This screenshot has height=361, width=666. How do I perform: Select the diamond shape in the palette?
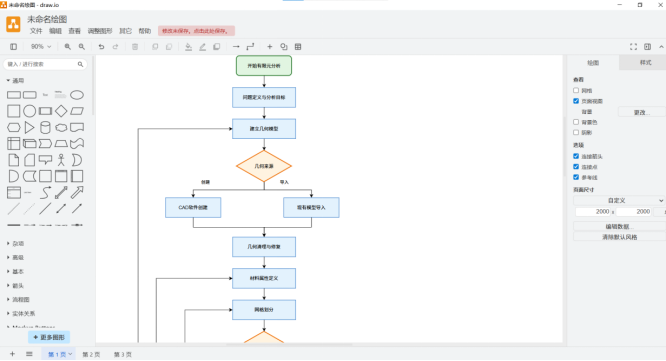[x=61, y=111]
